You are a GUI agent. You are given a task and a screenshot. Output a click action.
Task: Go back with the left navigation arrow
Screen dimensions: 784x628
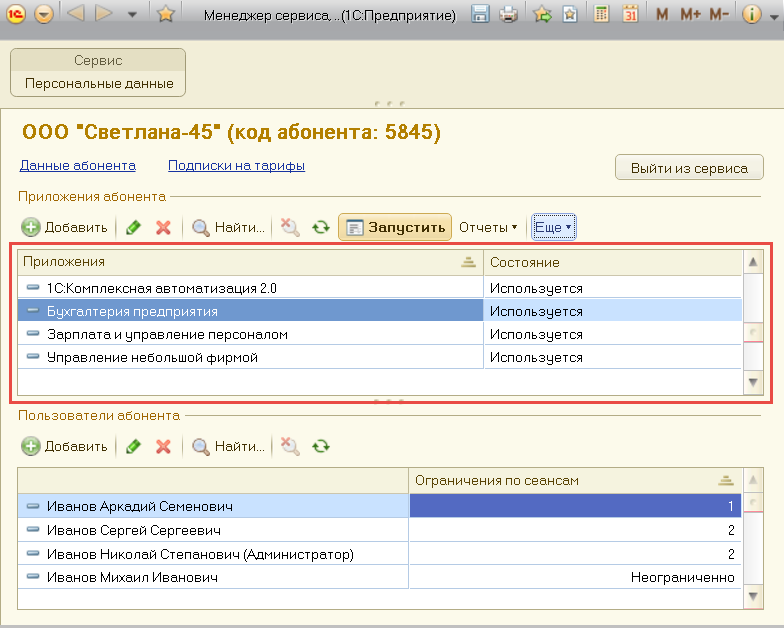point(76,14)
